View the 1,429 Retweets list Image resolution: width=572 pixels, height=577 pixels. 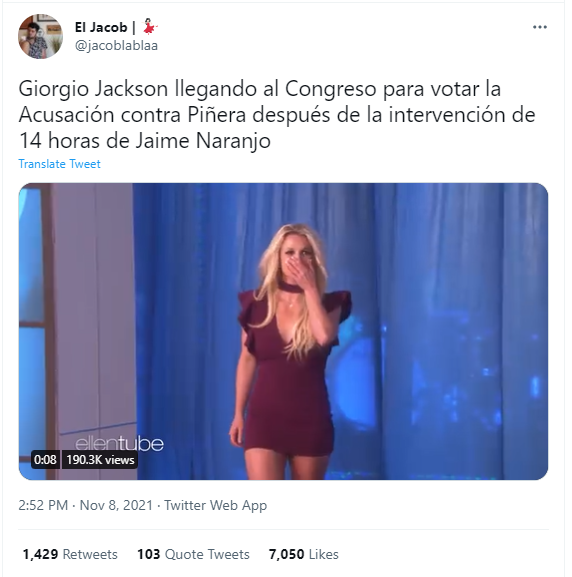click(x=70, y=554)
